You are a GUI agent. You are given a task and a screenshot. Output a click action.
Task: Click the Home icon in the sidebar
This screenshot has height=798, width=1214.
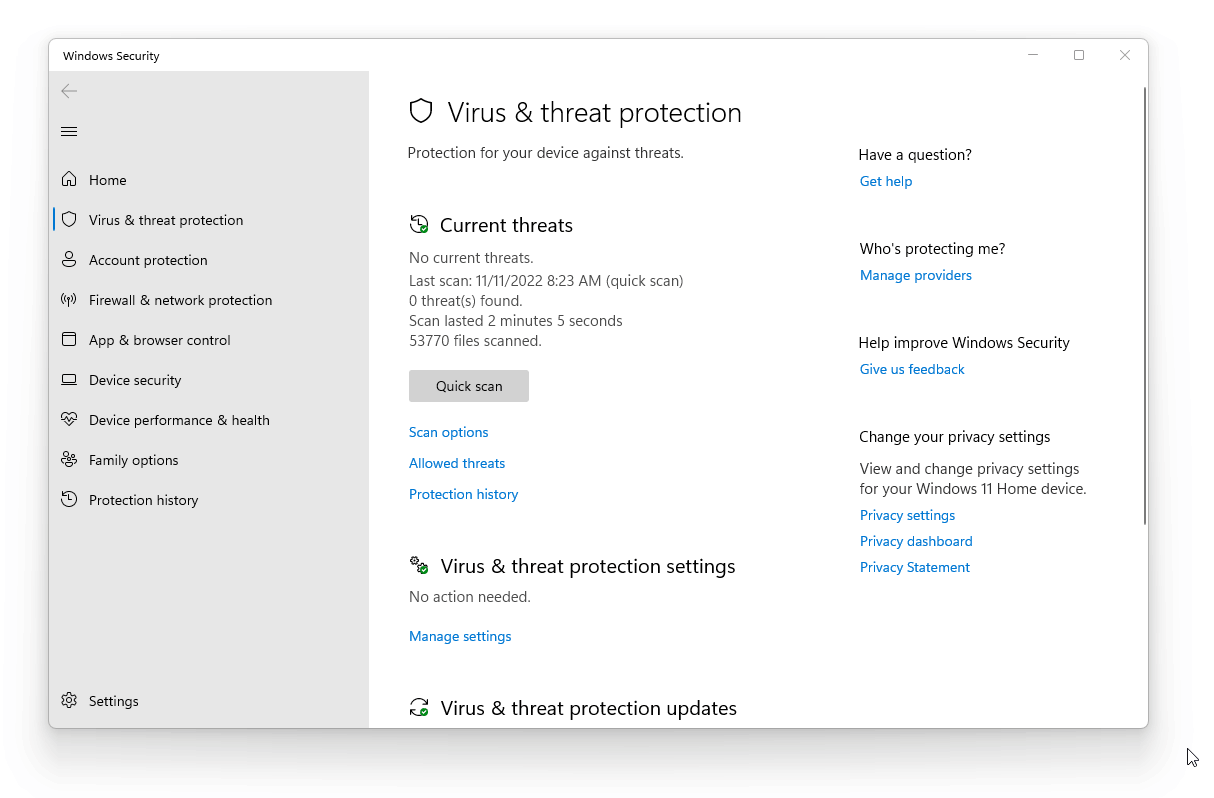(x=69, y=179)
